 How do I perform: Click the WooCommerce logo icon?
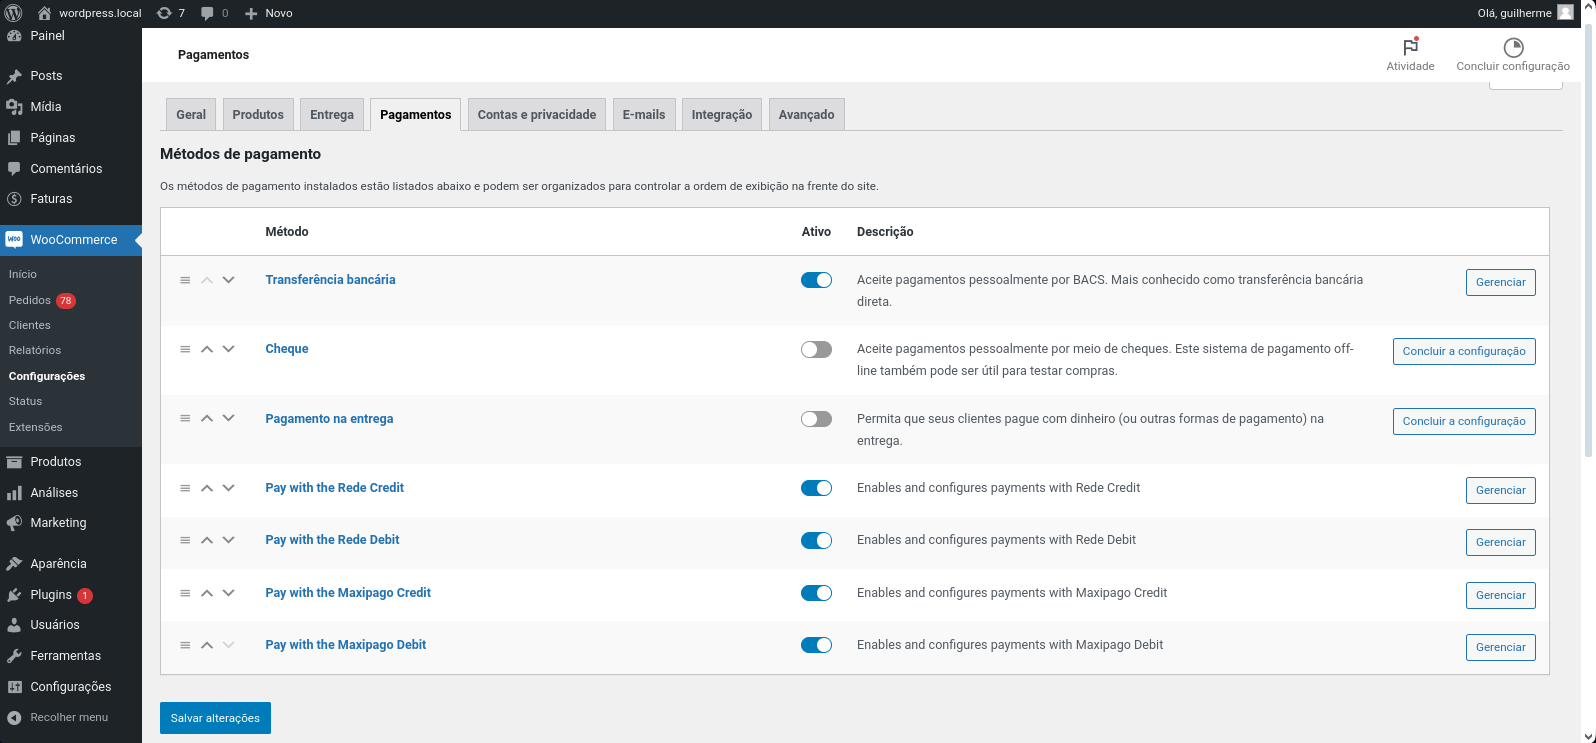(14, 240)
